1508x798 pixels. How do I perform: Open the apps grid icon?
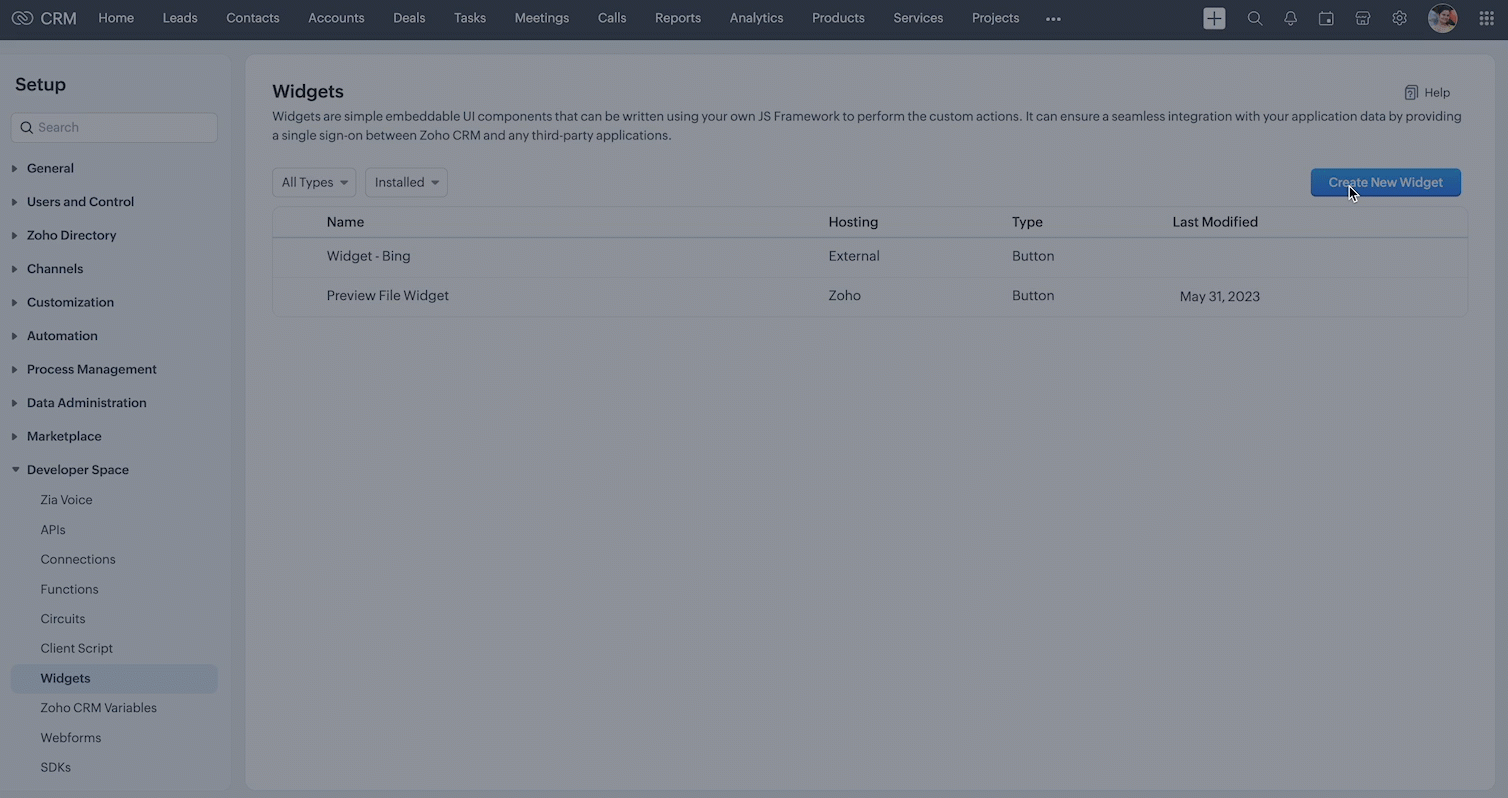click(1486, 18)
